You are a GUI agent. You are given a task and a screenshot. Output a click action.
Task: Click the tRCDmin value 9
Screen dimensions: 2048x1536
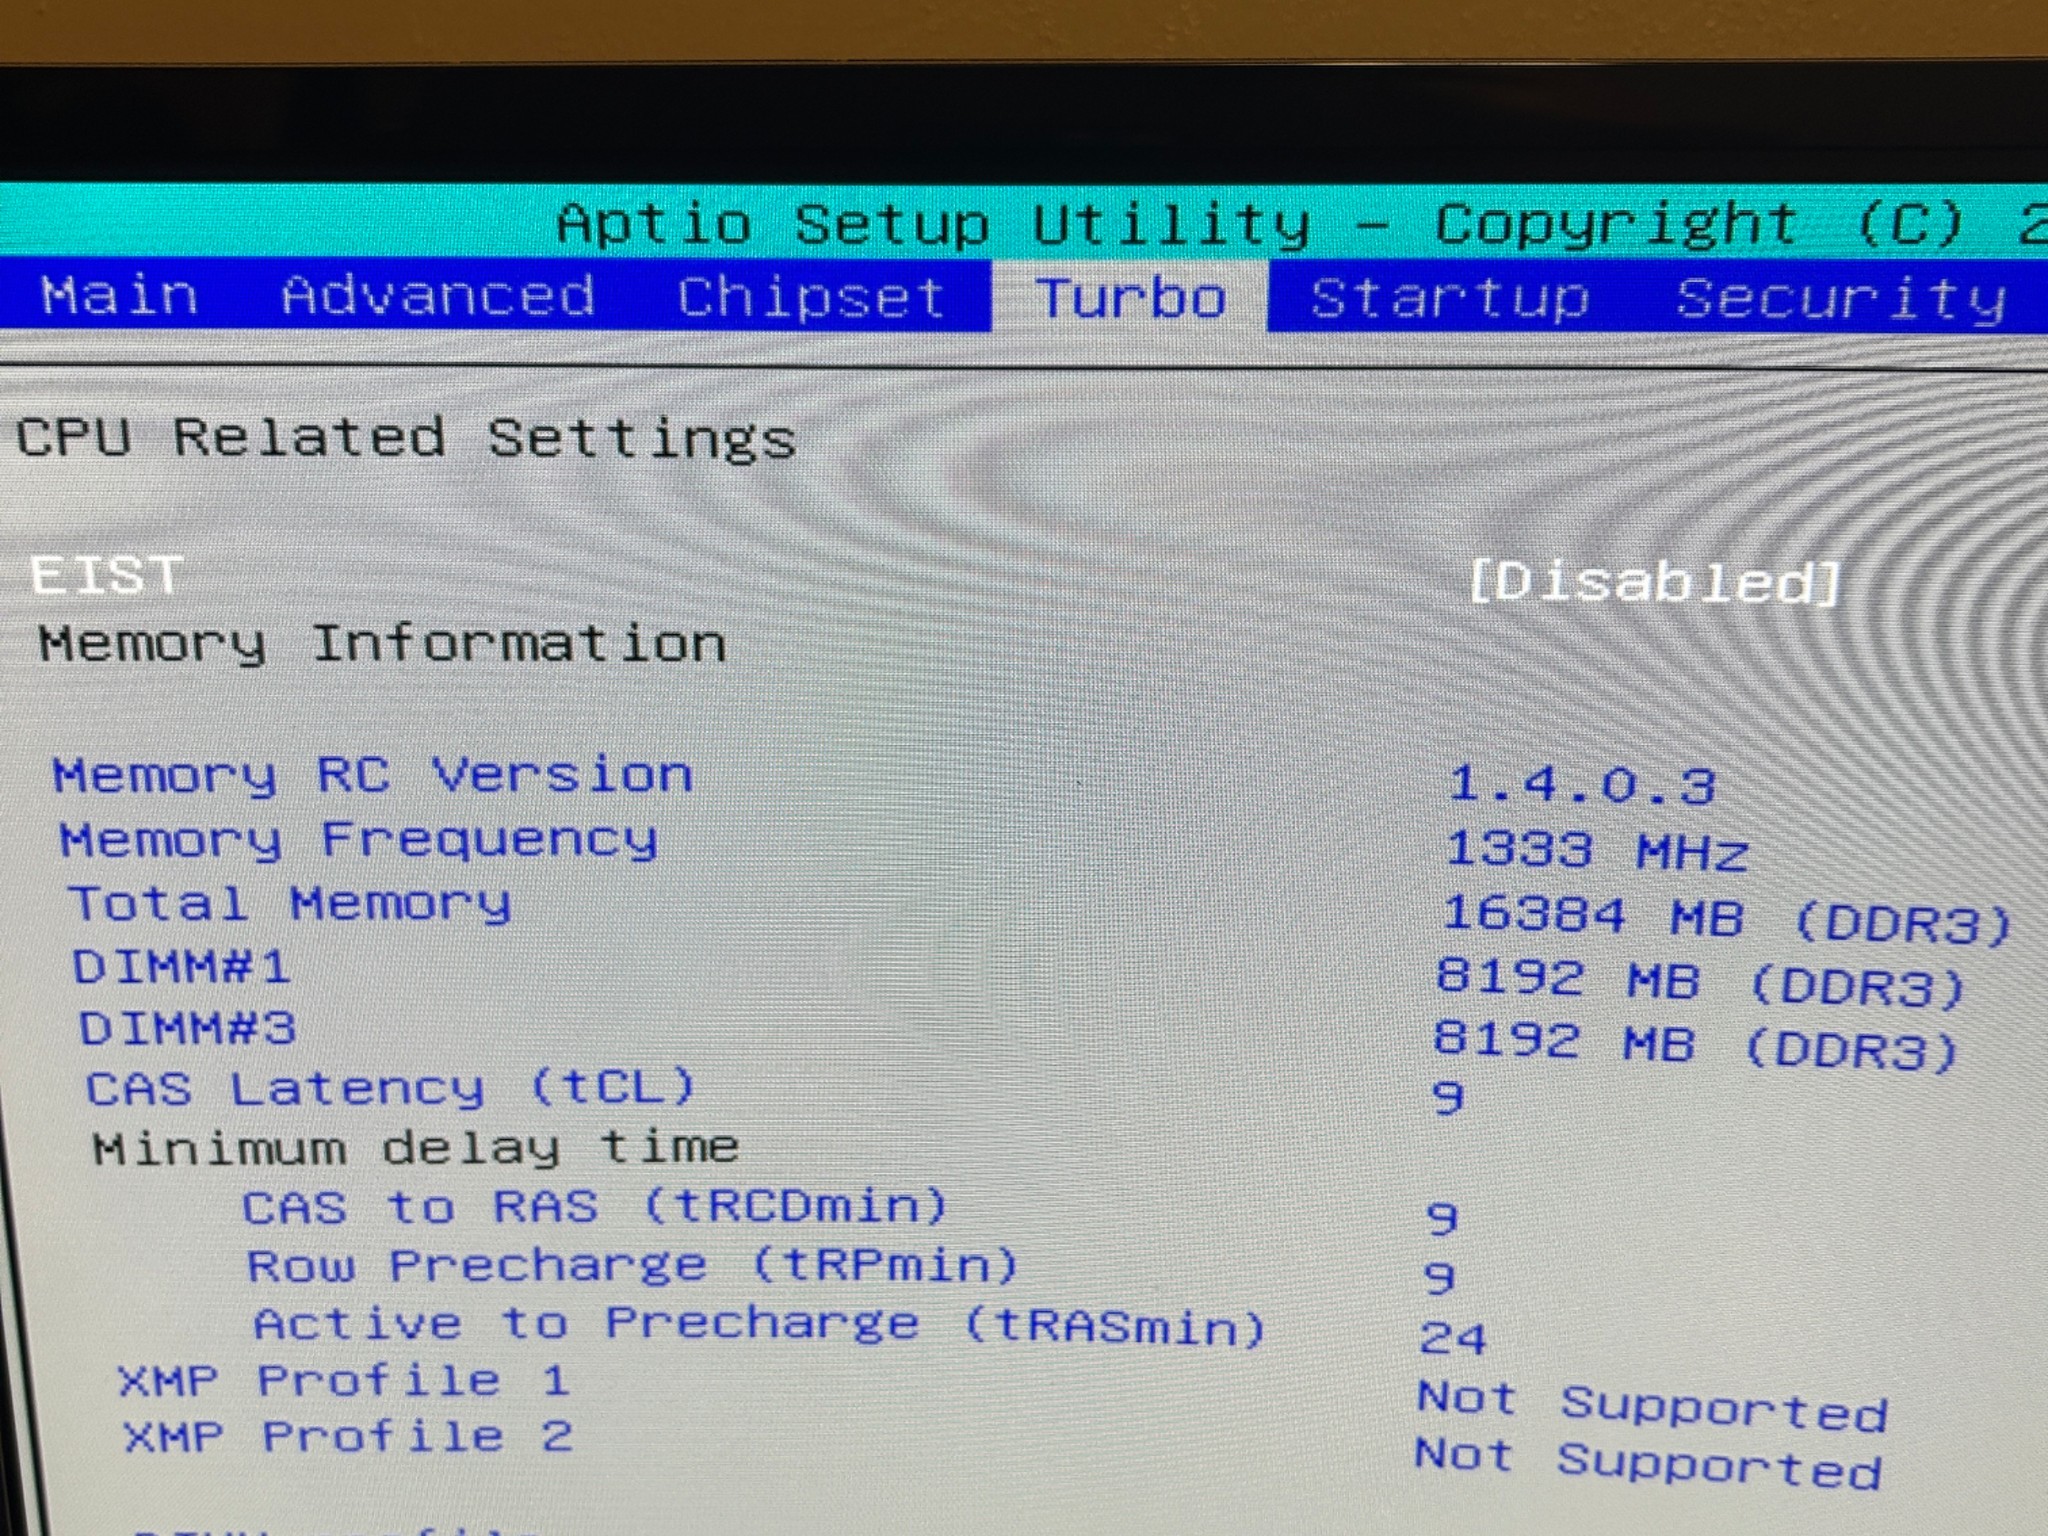pyautogui.click(x=1443, y=1218)
